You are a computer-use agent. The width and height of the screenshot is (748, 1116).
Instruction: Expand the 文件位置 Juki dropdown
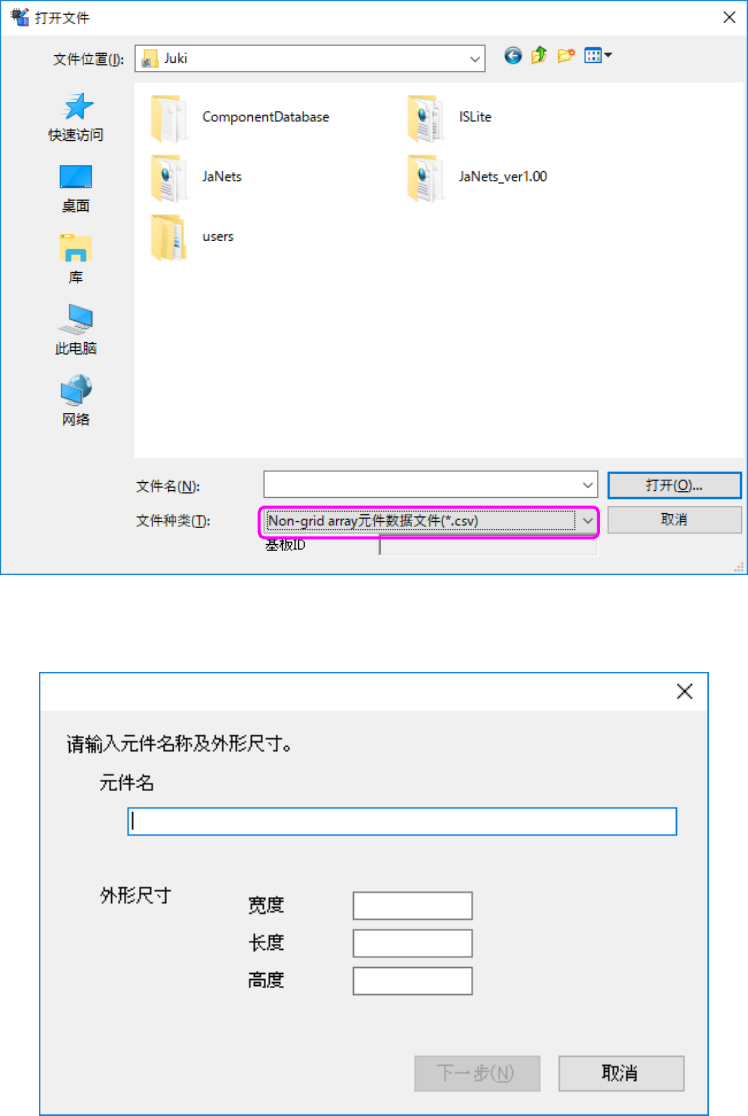(x=475, y=59)
